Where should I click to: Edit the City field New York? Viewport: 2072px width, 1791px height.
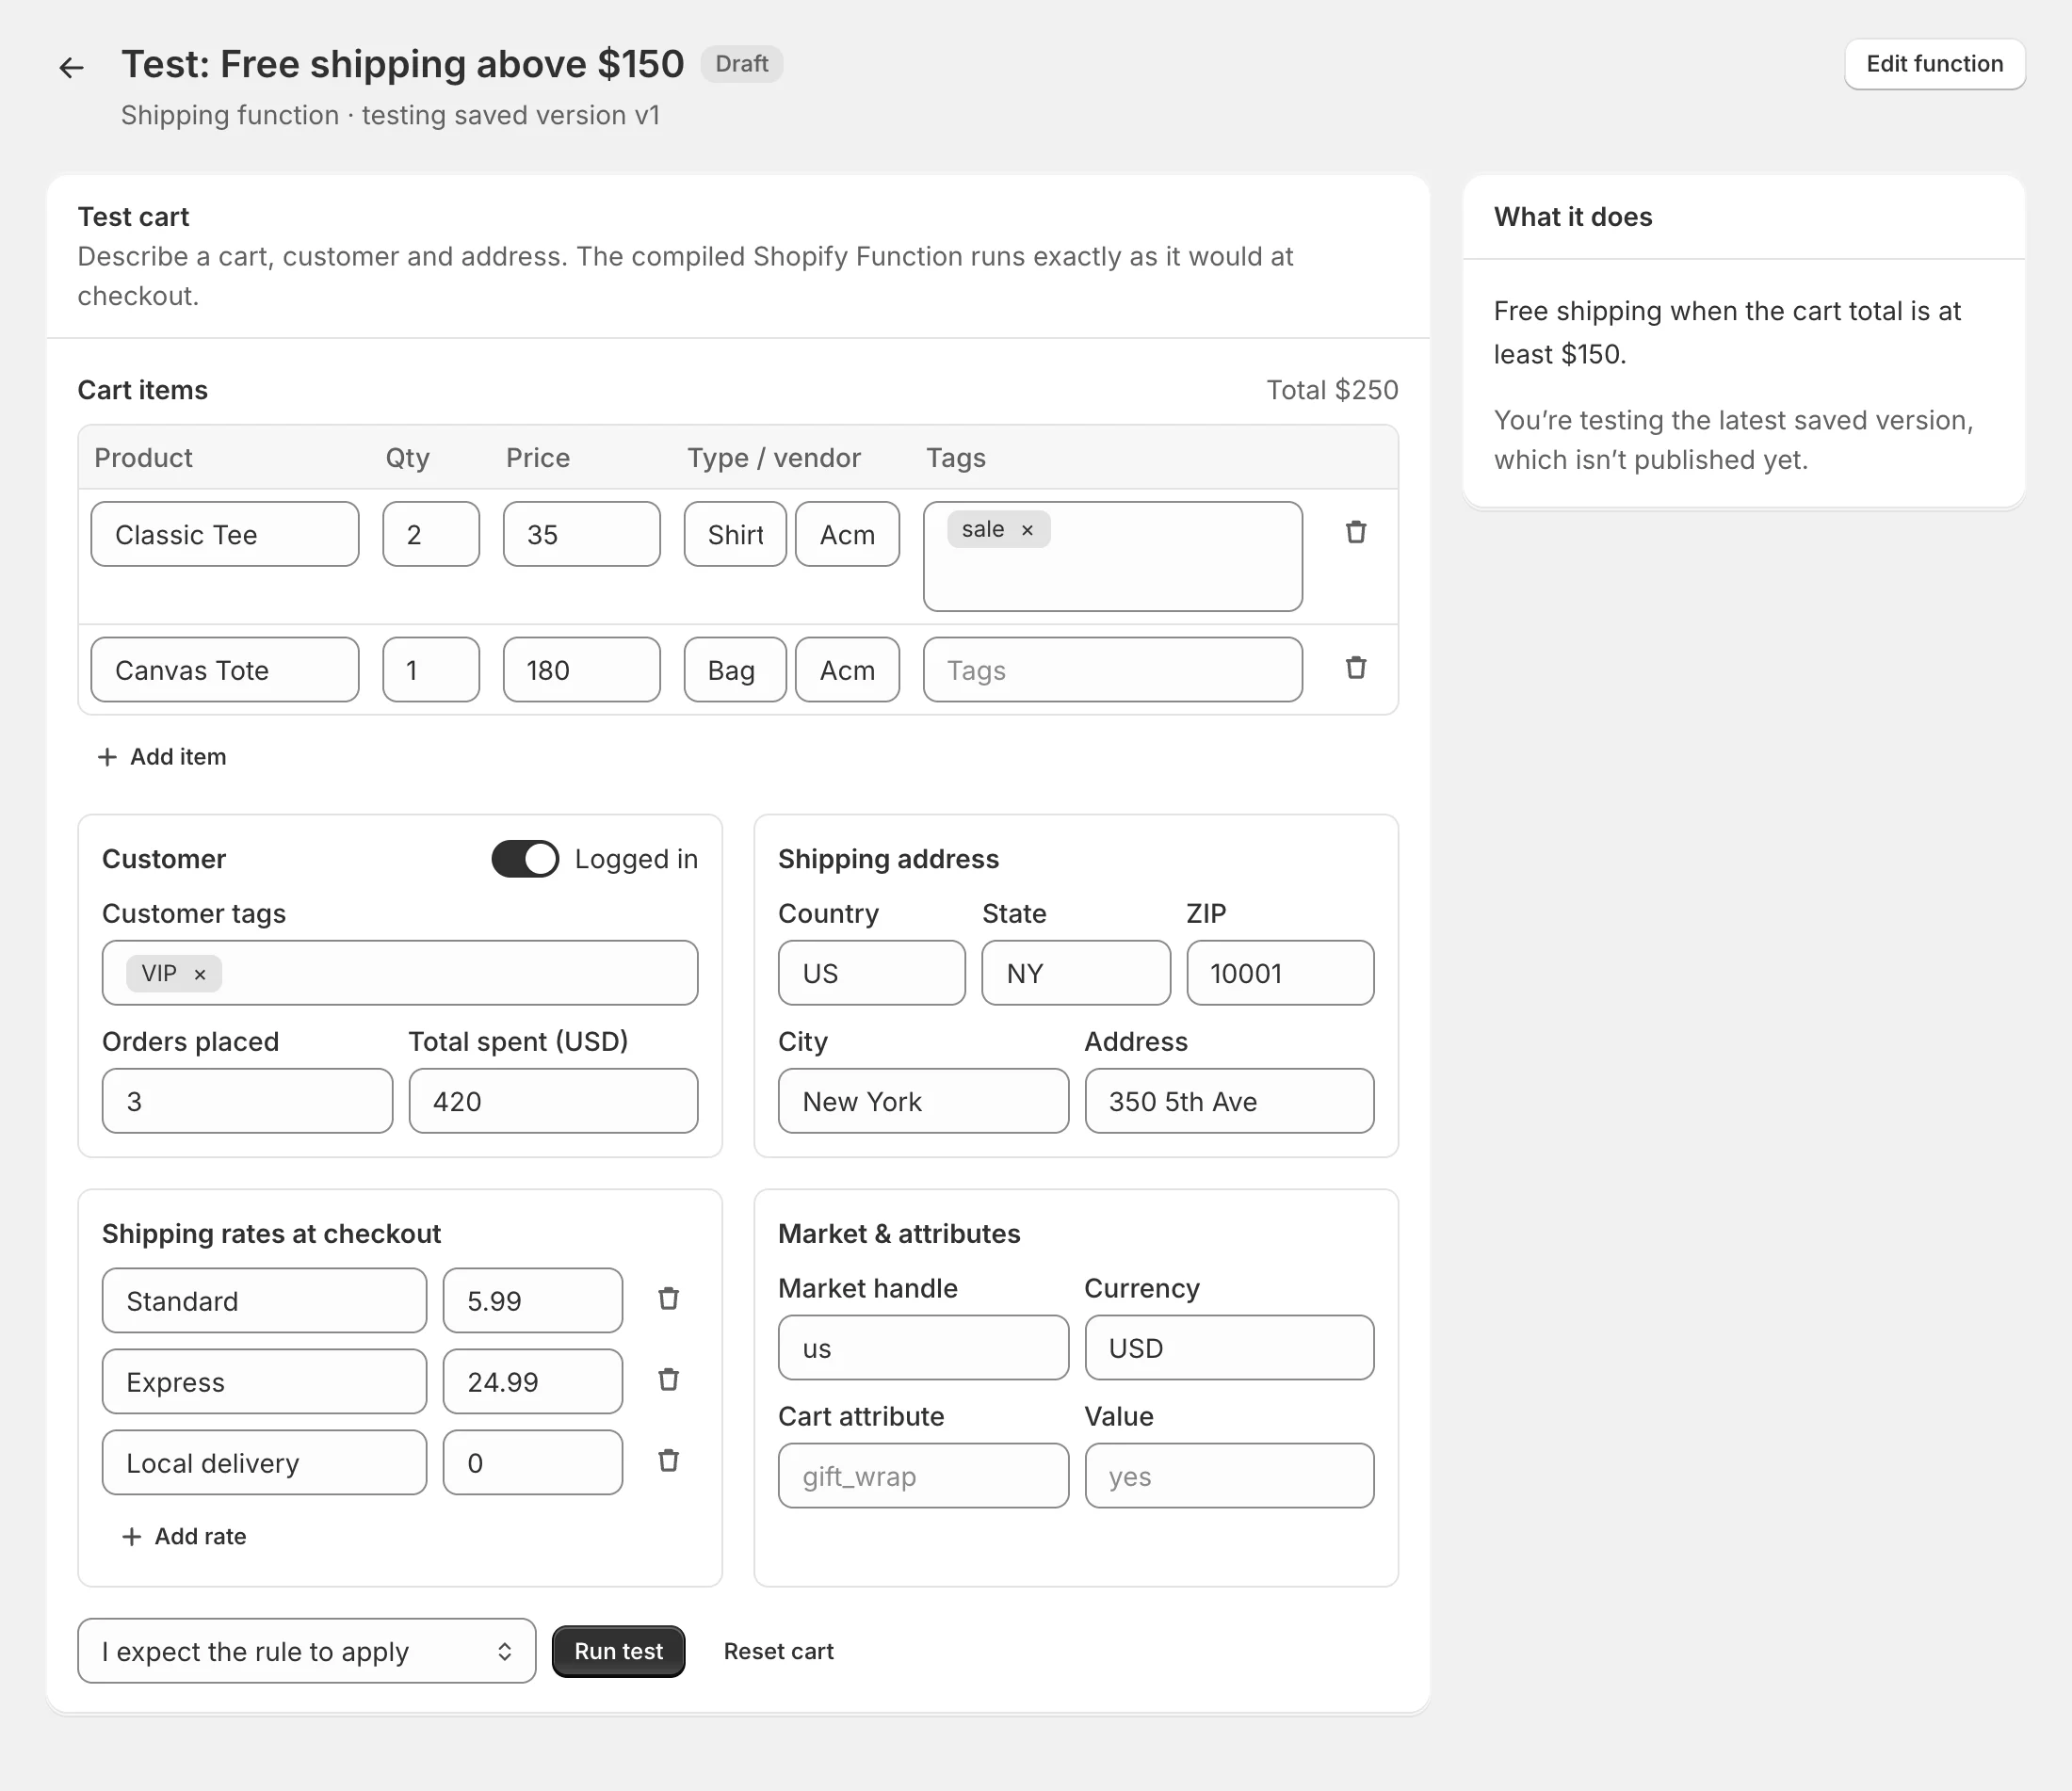pyautogui.click(x=924, y=1101)
